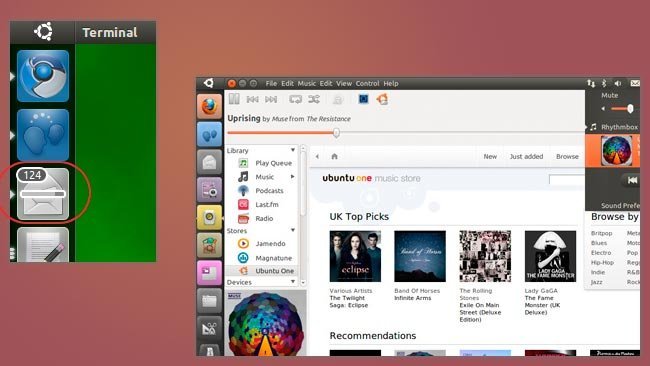Toggle the blue visualization toolbar button
This screenshot has width=650, height=366.
click(x=364, y=99)
